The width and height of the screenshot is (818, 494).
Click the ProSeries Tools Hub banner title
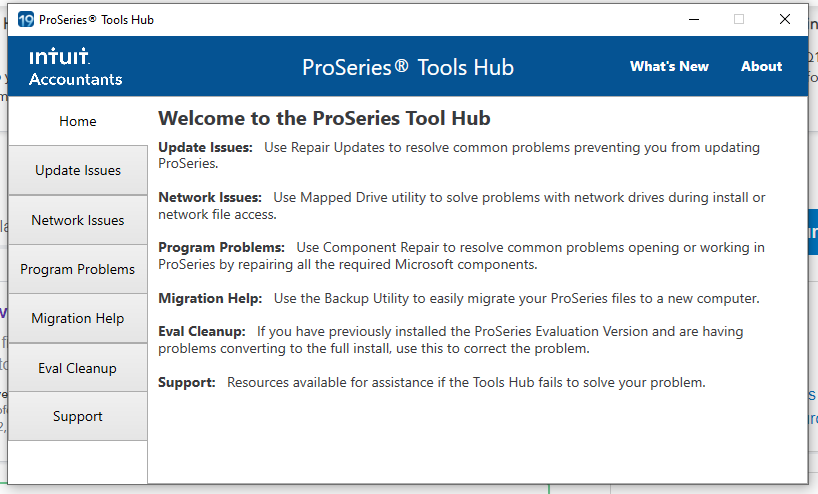pyautogui.click(x=408, y=68)
